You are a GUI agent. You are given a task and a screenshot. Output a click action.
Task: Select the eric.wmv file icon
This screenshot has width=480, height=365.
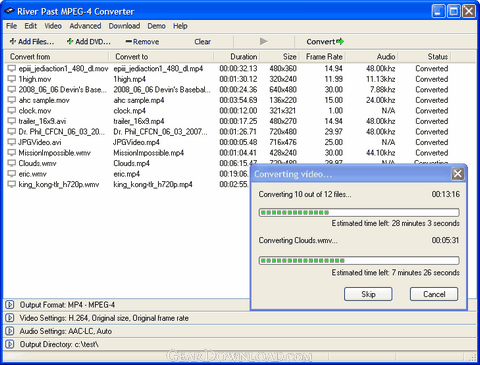tap(12, 174)
